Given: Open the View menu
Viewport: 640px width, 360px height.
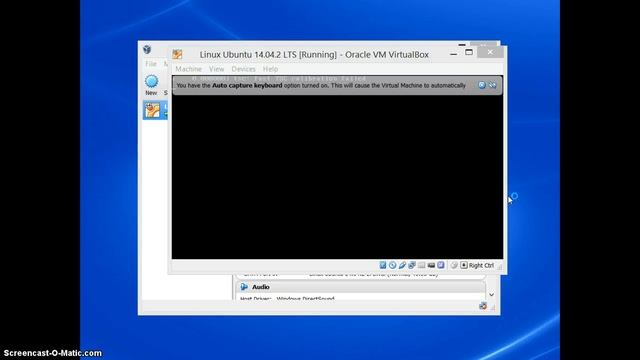Looking at the screenshot, I should pos(216,69).
